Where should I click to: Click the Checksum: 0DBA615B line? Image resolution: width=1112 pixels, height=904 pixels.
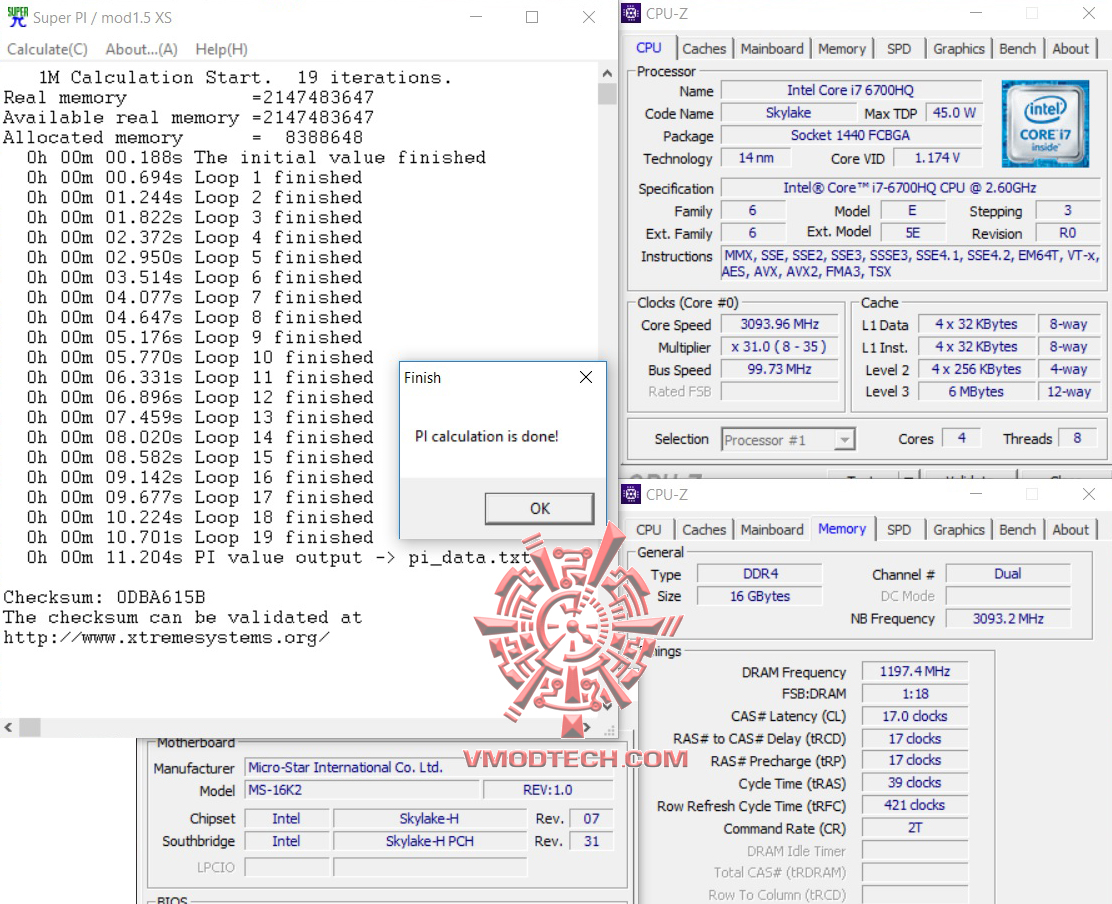click(x=104, y=598)
